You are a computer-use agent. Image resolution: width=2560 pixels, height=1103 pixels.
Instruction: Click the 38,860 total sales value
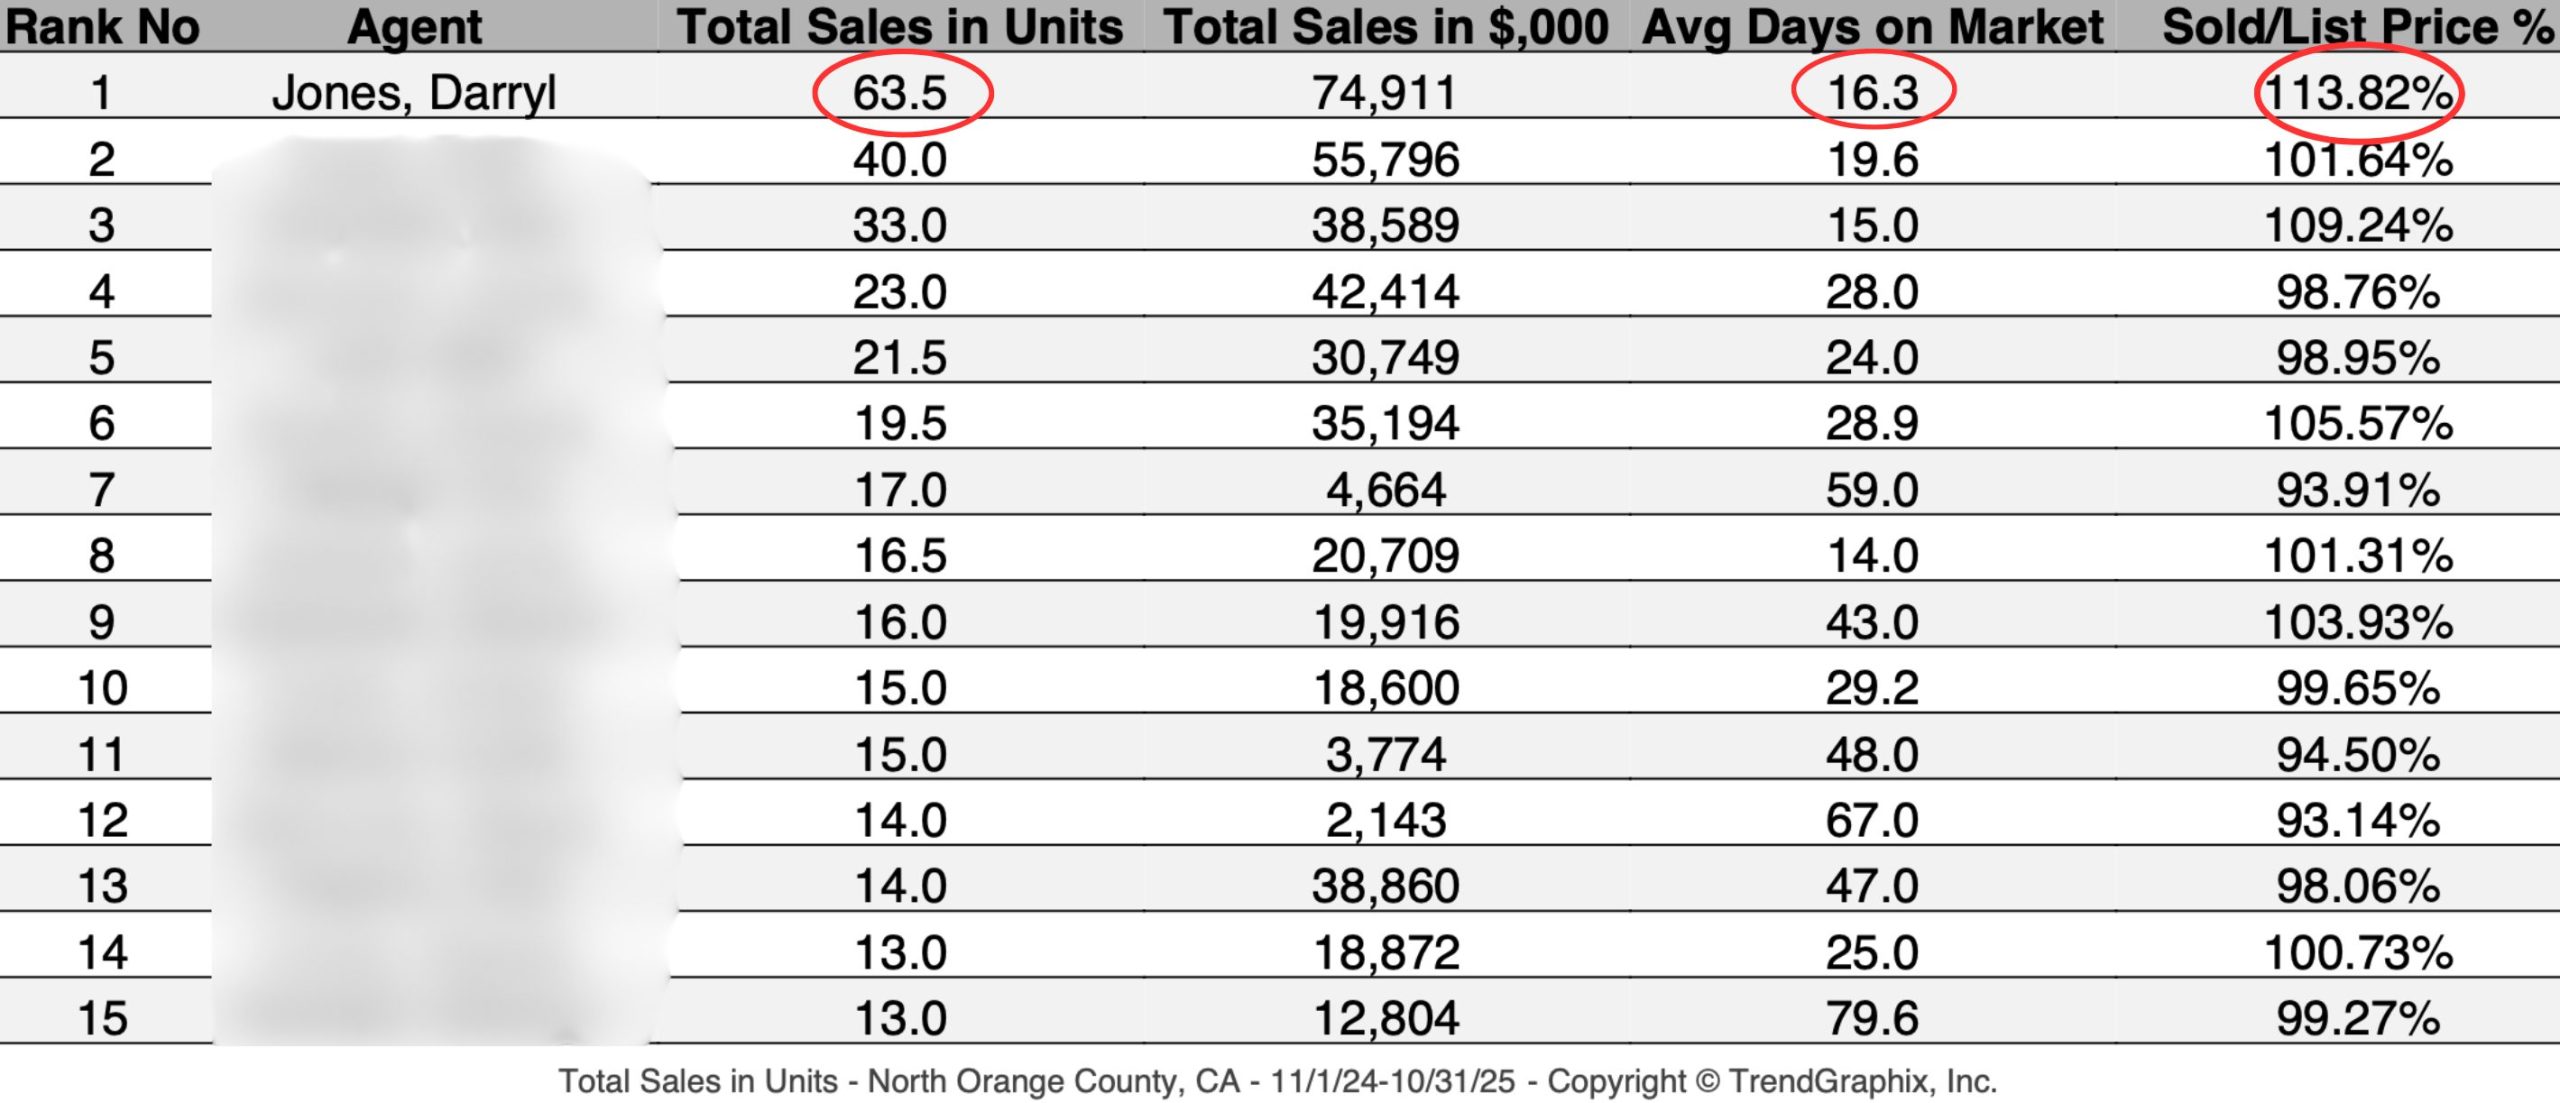click(1385, 886)
